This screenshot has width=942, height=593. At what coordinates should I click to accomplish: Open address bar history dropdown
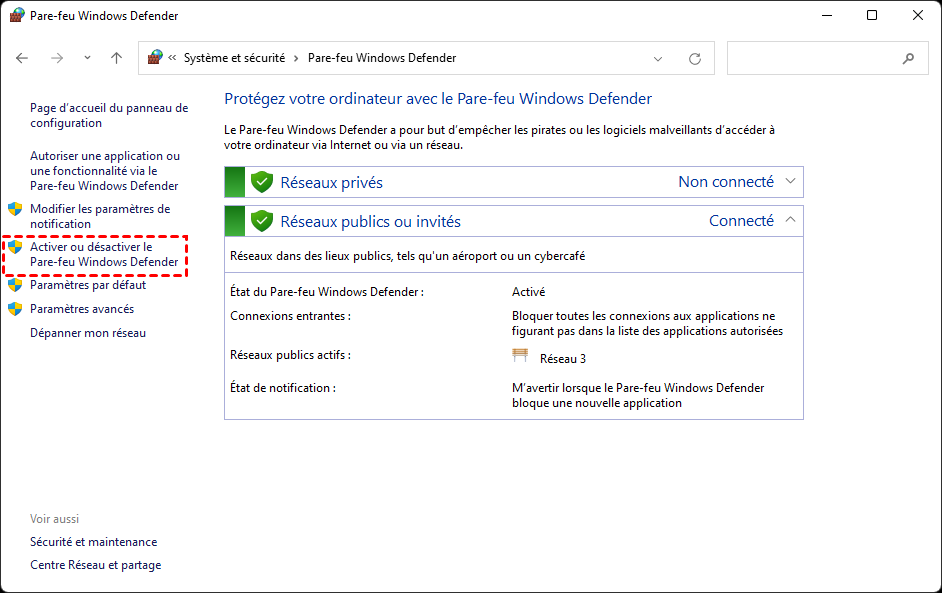[x=658, y=59]
